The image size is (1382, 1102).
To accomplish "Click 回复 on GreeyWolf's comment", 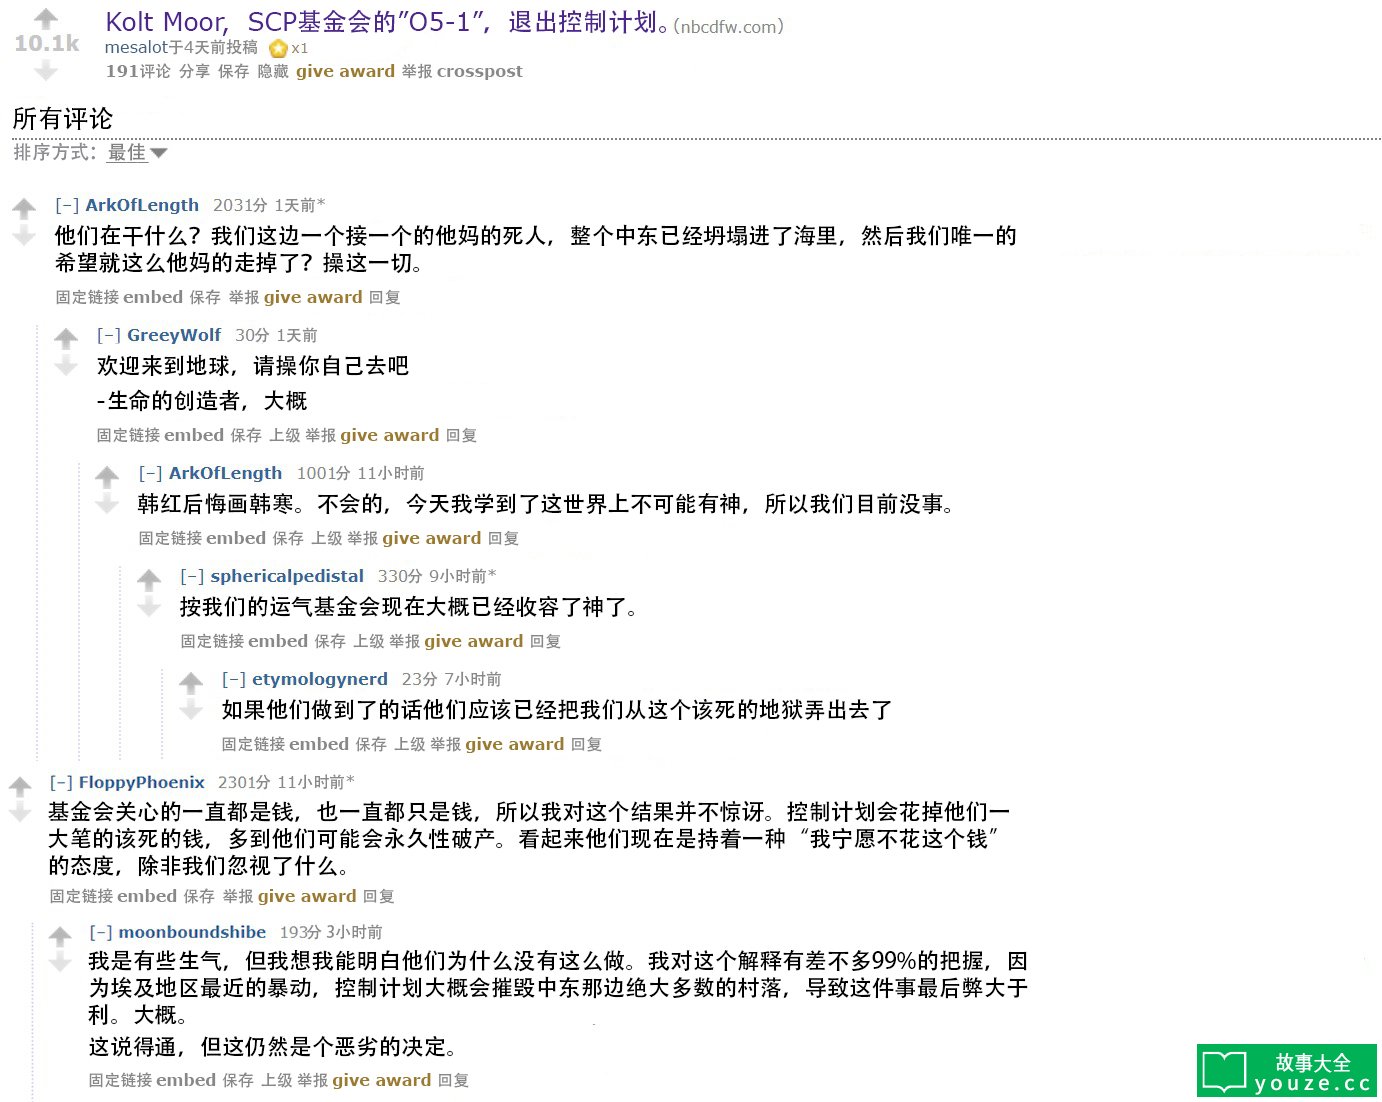I will [x=461, y=435].
